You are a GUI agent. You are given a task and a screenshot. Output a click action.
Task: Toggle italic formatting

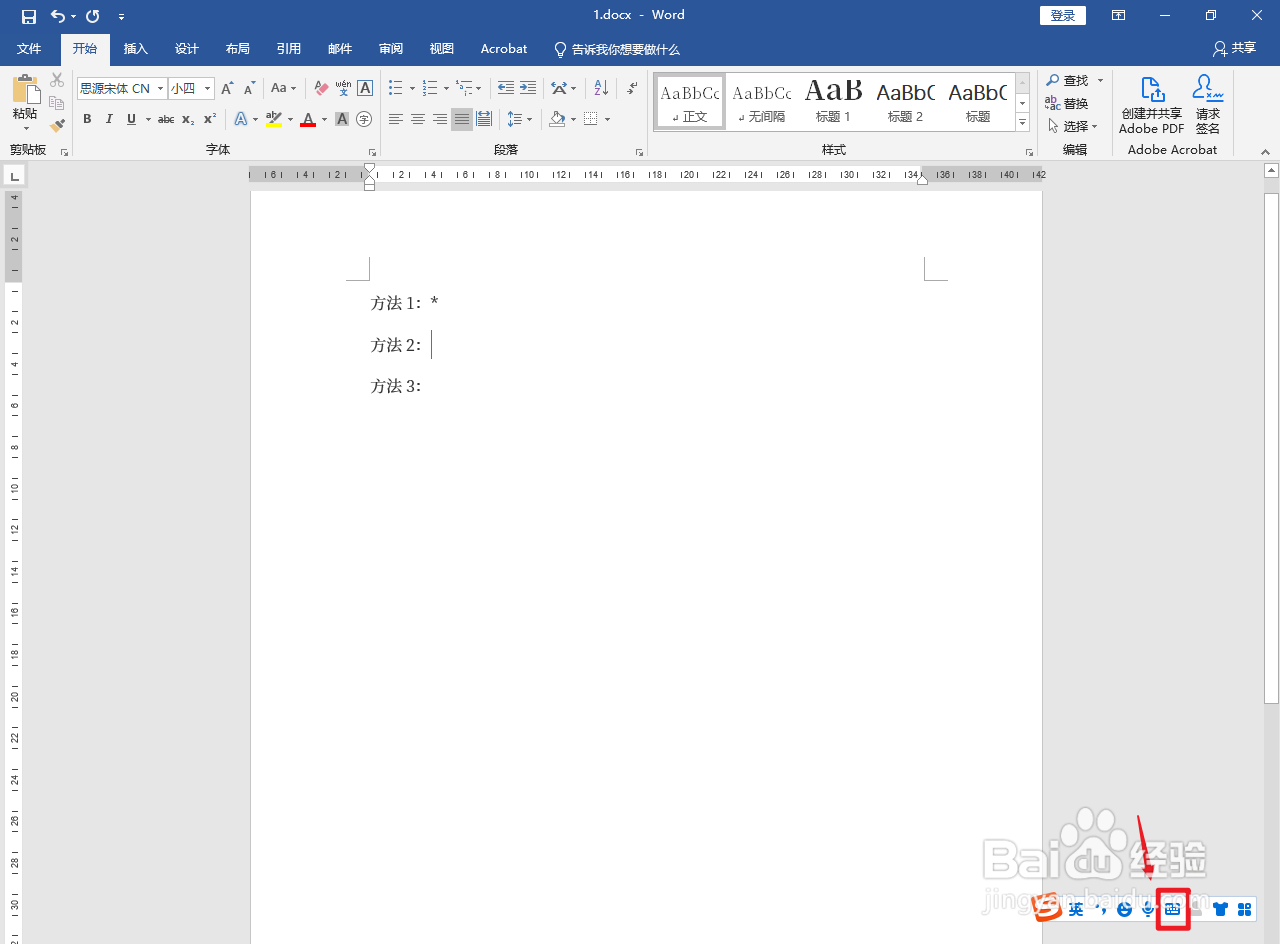click(109, 119)
